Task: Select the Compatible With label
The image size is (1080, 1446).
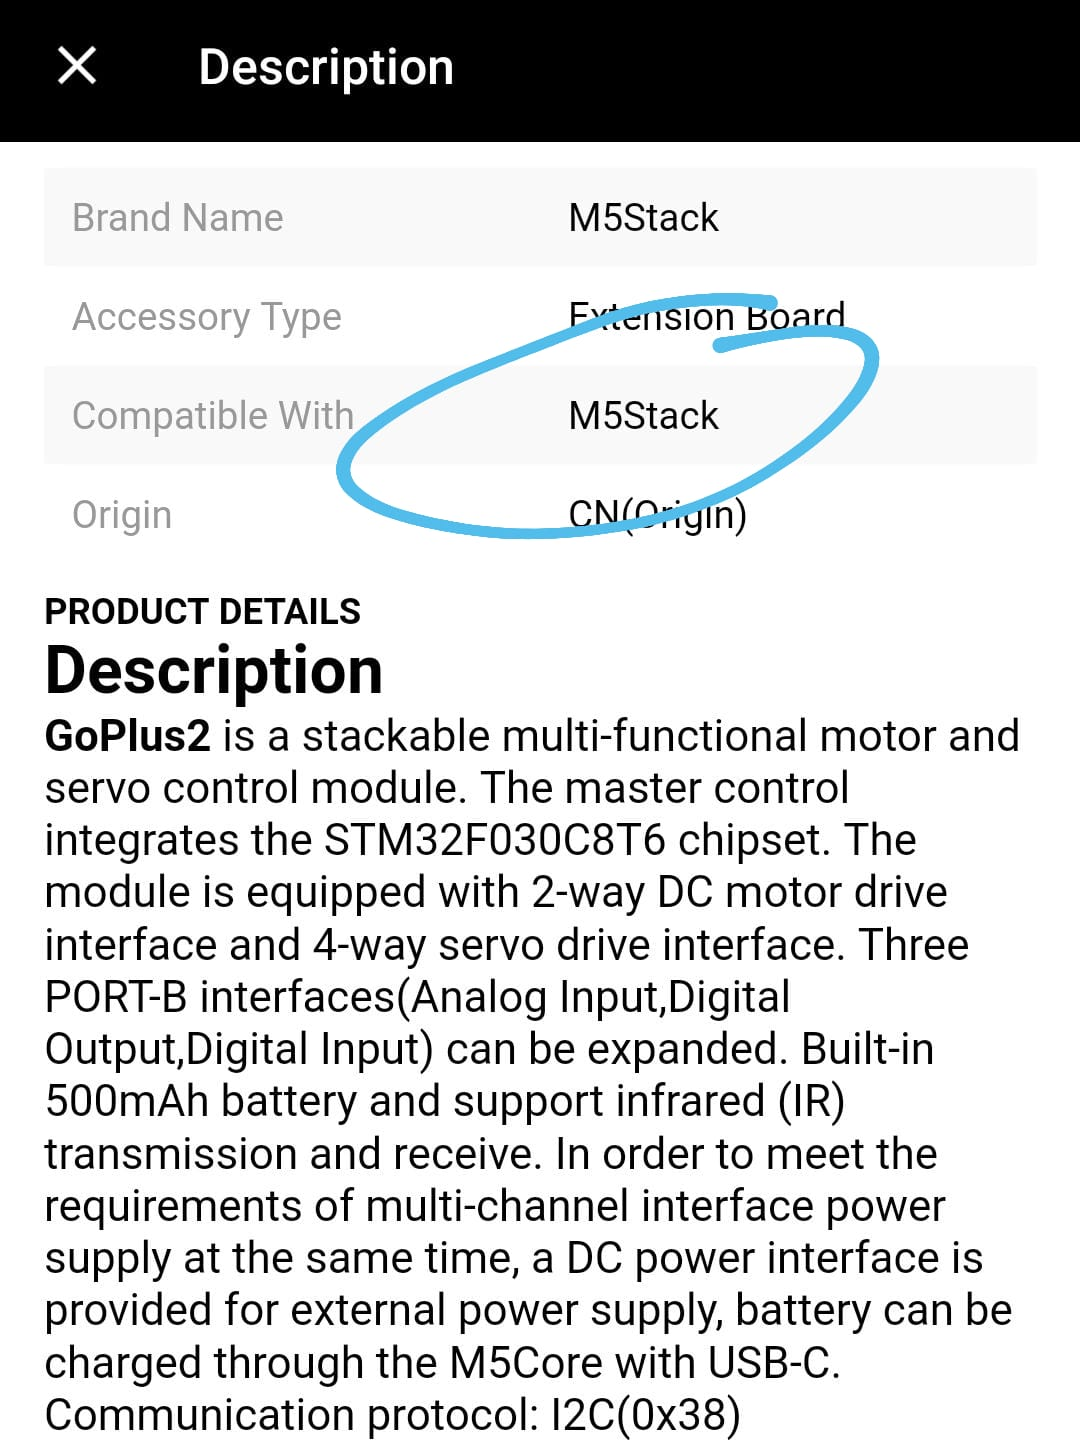Action: tap(213, 415)
